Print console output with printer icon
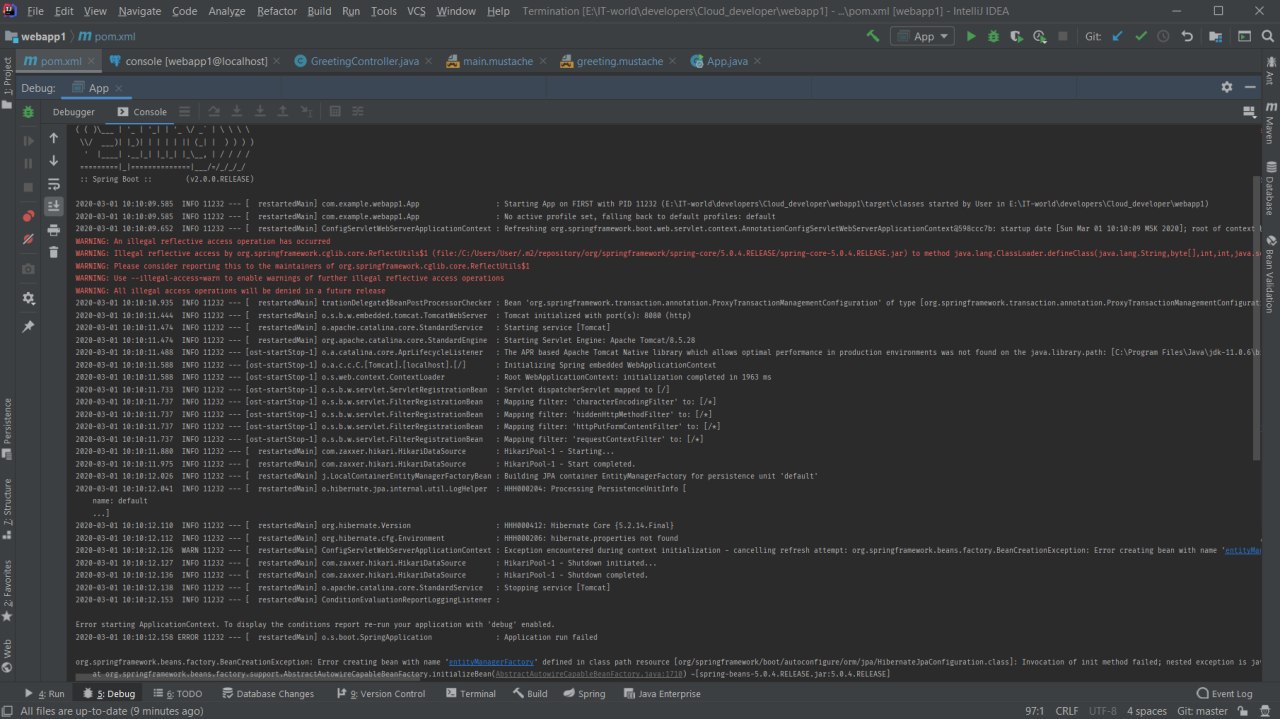 [54, 230]
